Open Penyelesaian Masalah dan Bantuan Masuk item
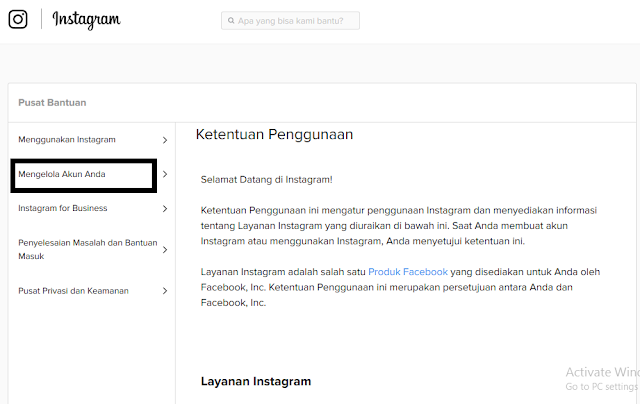This screenshot has width=640, height=404. tap(88, 249)
